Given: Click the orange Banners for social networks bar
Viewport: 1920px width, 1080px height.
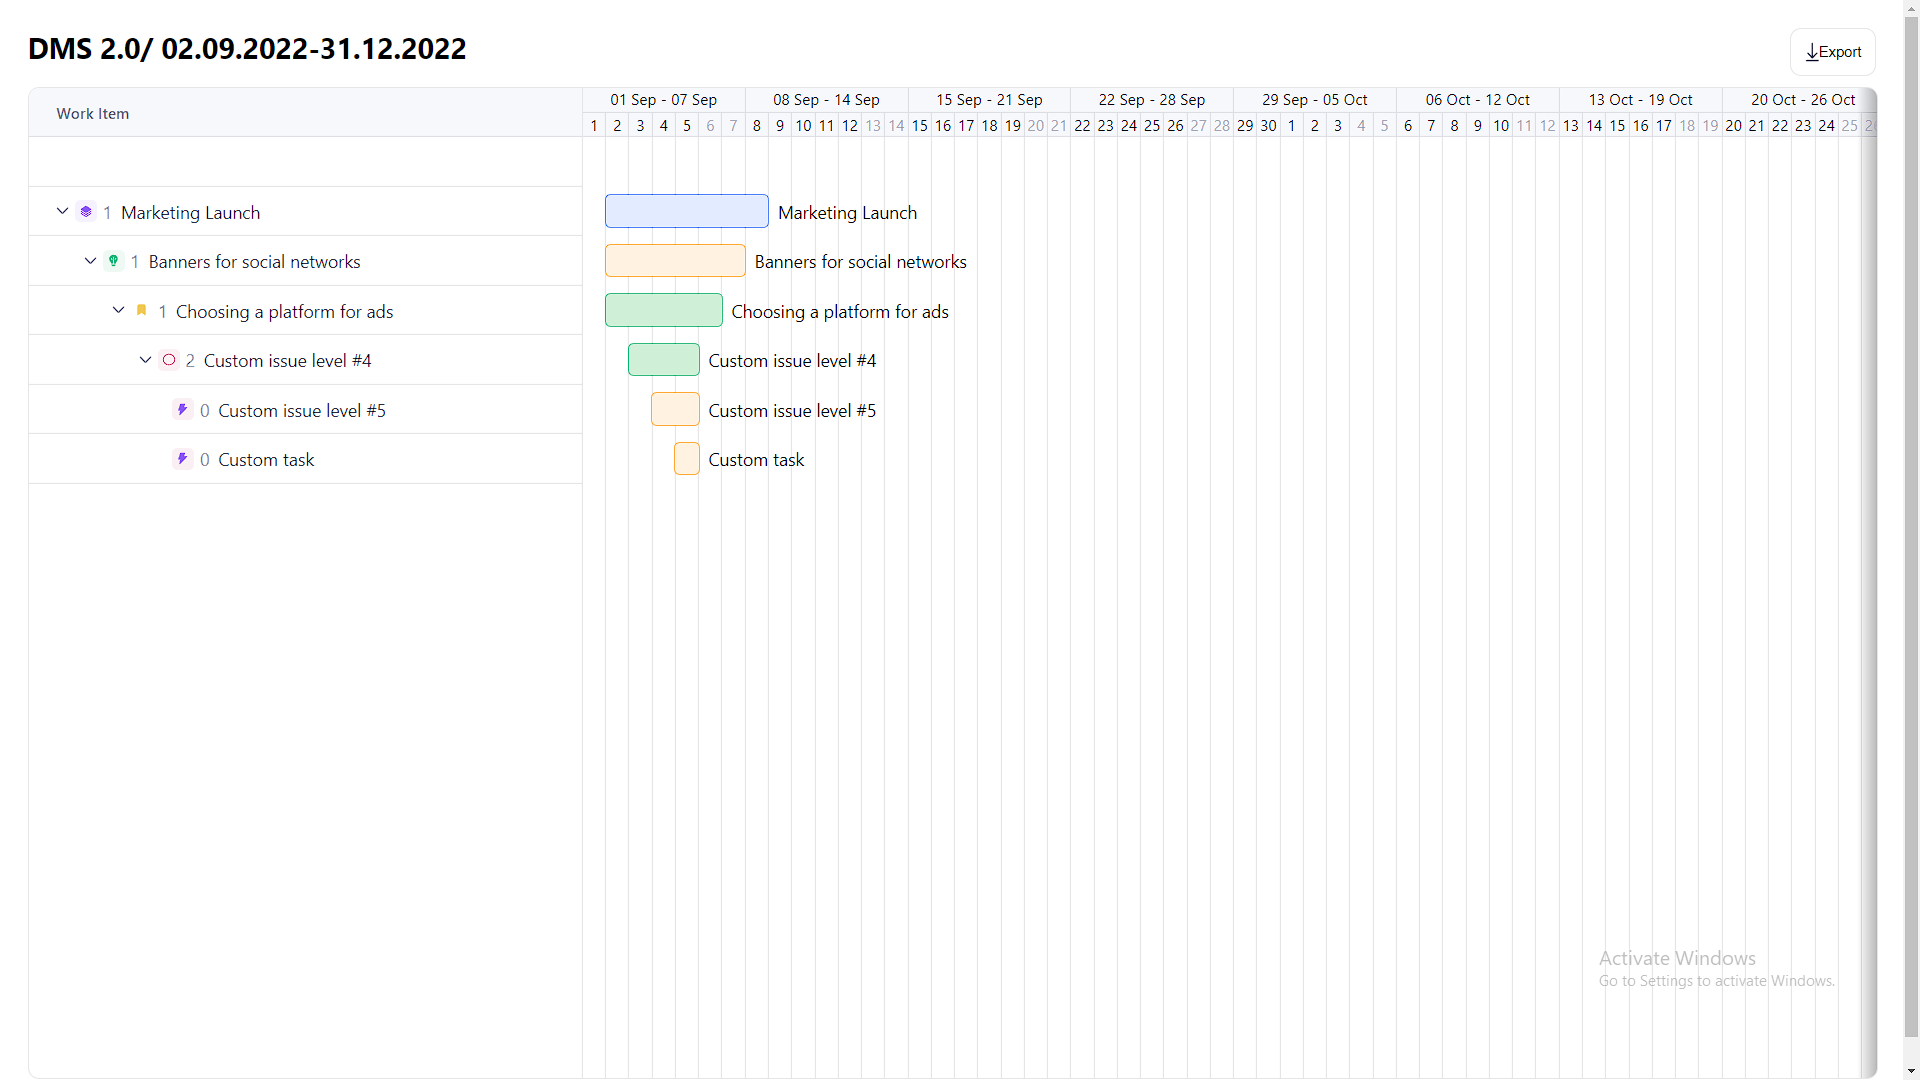Looking at the screenshot, I should coord(675,260).
